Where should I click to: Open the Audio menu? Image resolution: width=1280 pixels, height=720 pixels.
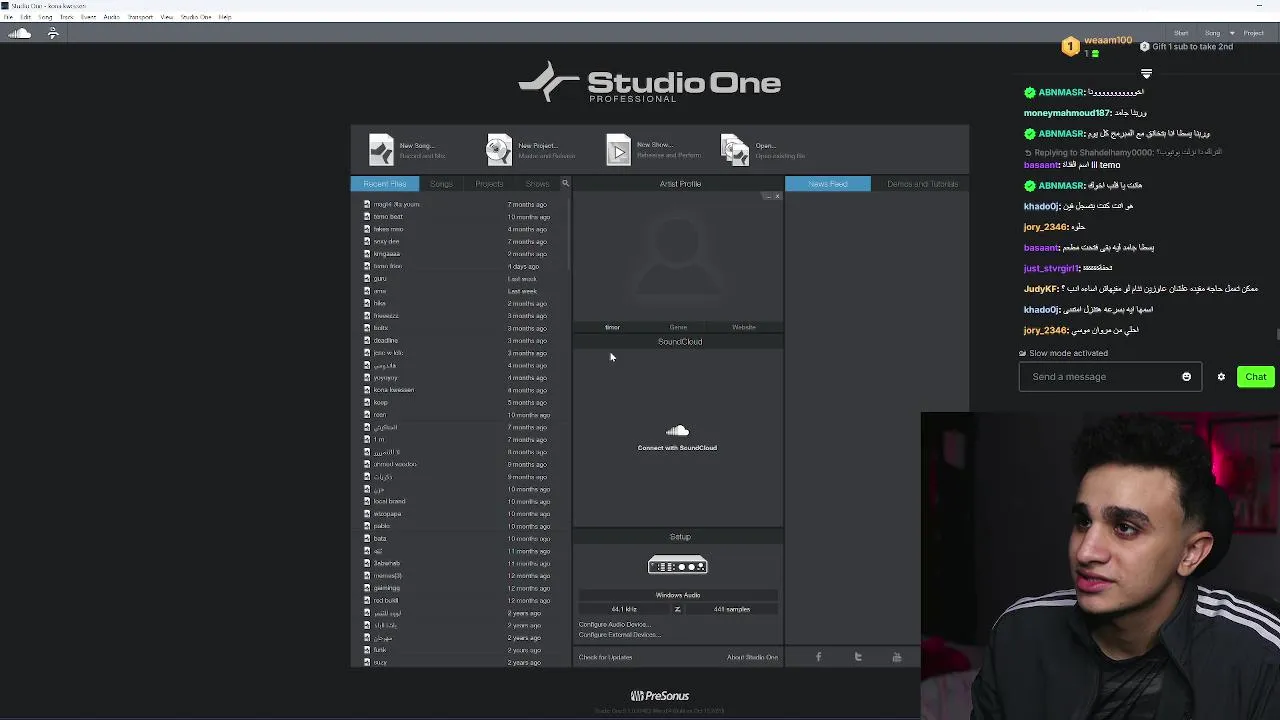tap(112, 17)
